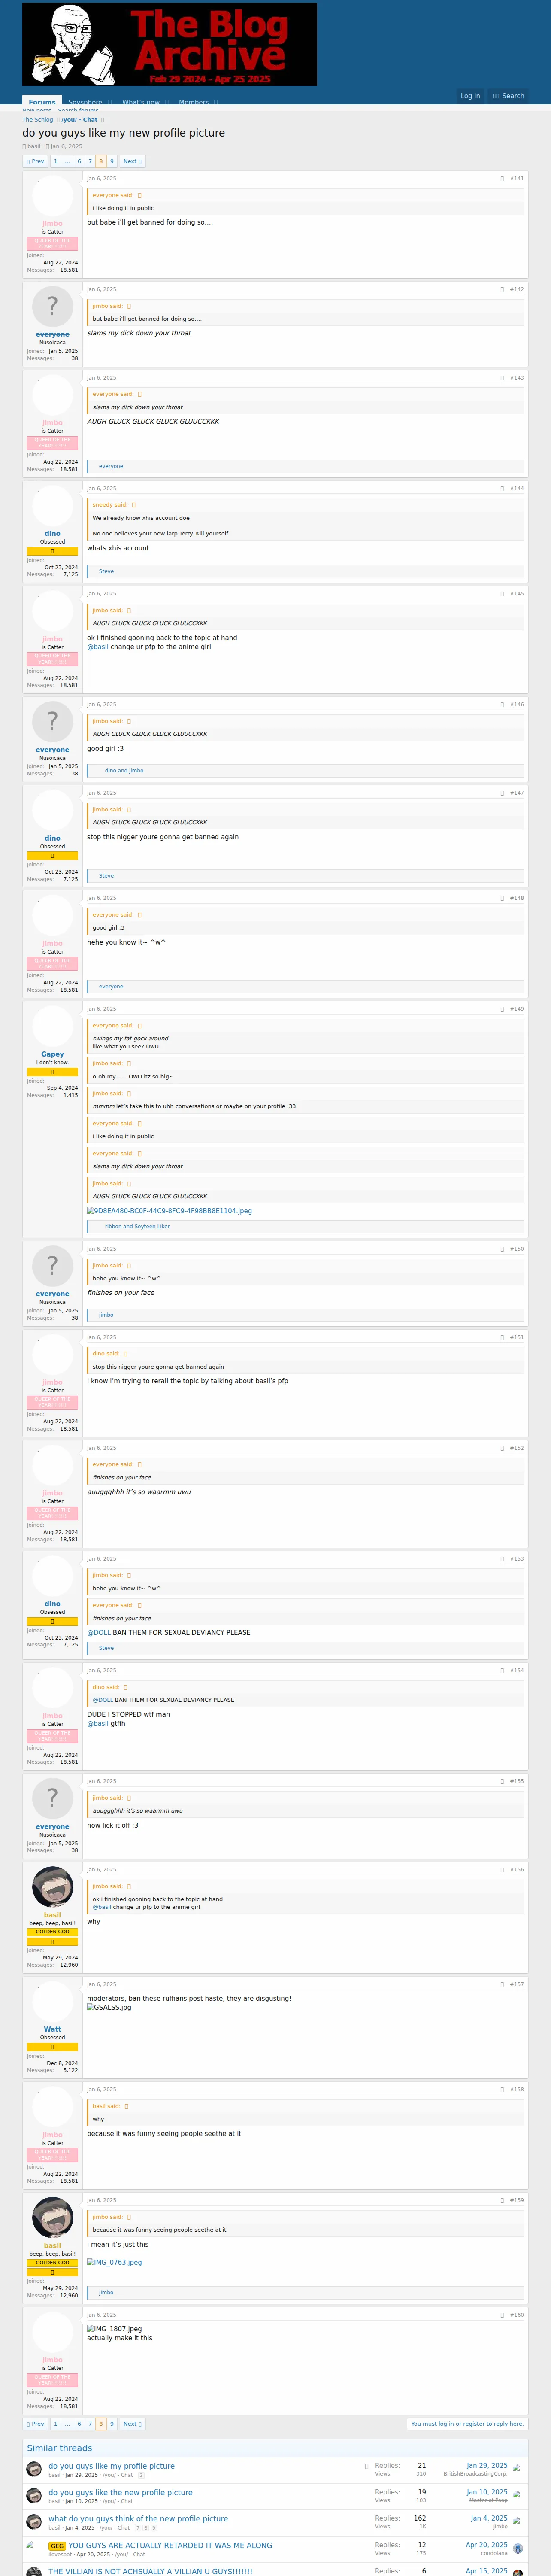Open the IMG_1807.jpeg image in post #160
The width and height of the screenshot is (551, 2576).
click(x=114, y=2329)
